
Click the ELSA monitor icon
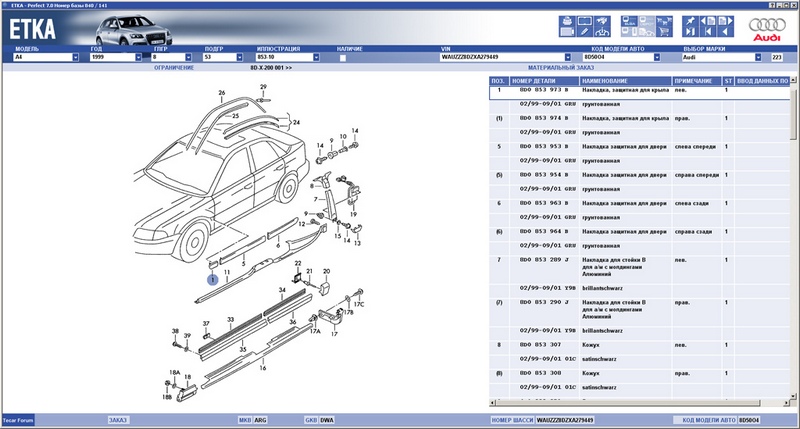pyautogui.click(x=629, y=21)
